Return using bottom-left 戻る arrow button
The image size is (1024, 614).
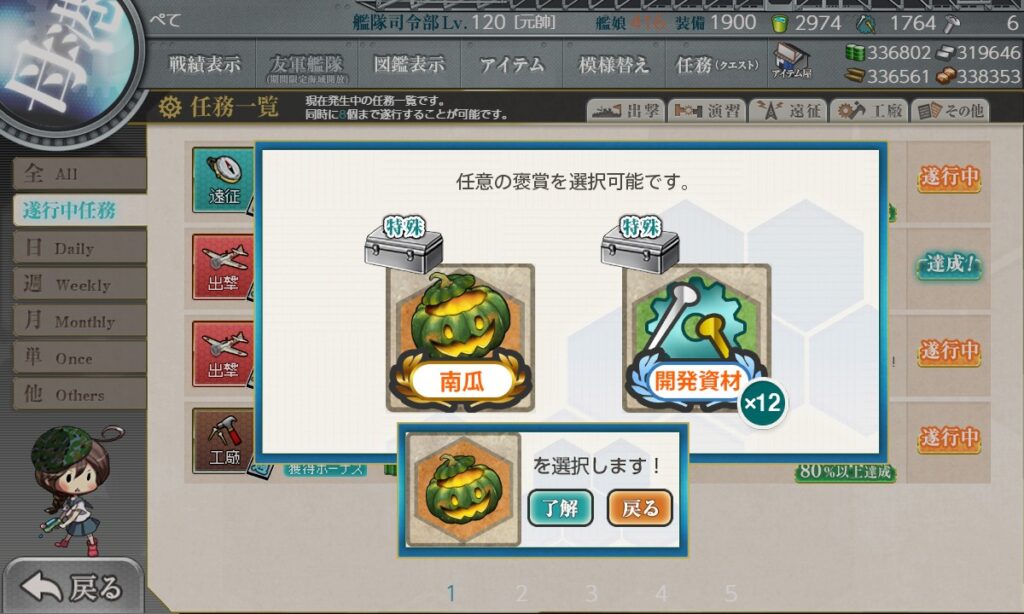(x=72, y=587)
